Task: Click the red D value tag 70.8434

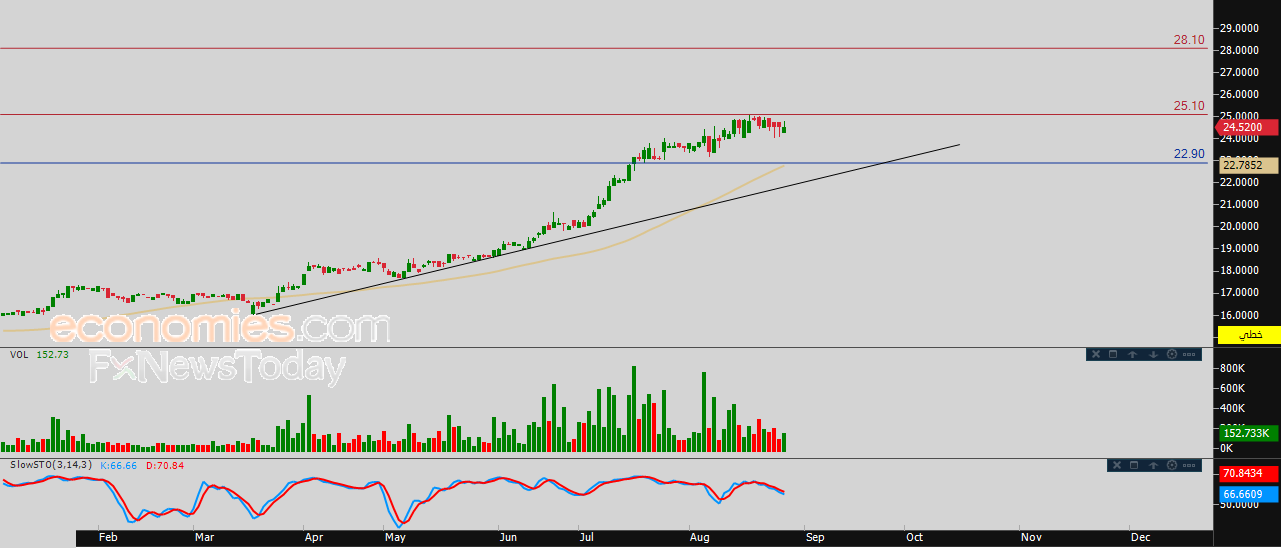Action: [1248, 473]
